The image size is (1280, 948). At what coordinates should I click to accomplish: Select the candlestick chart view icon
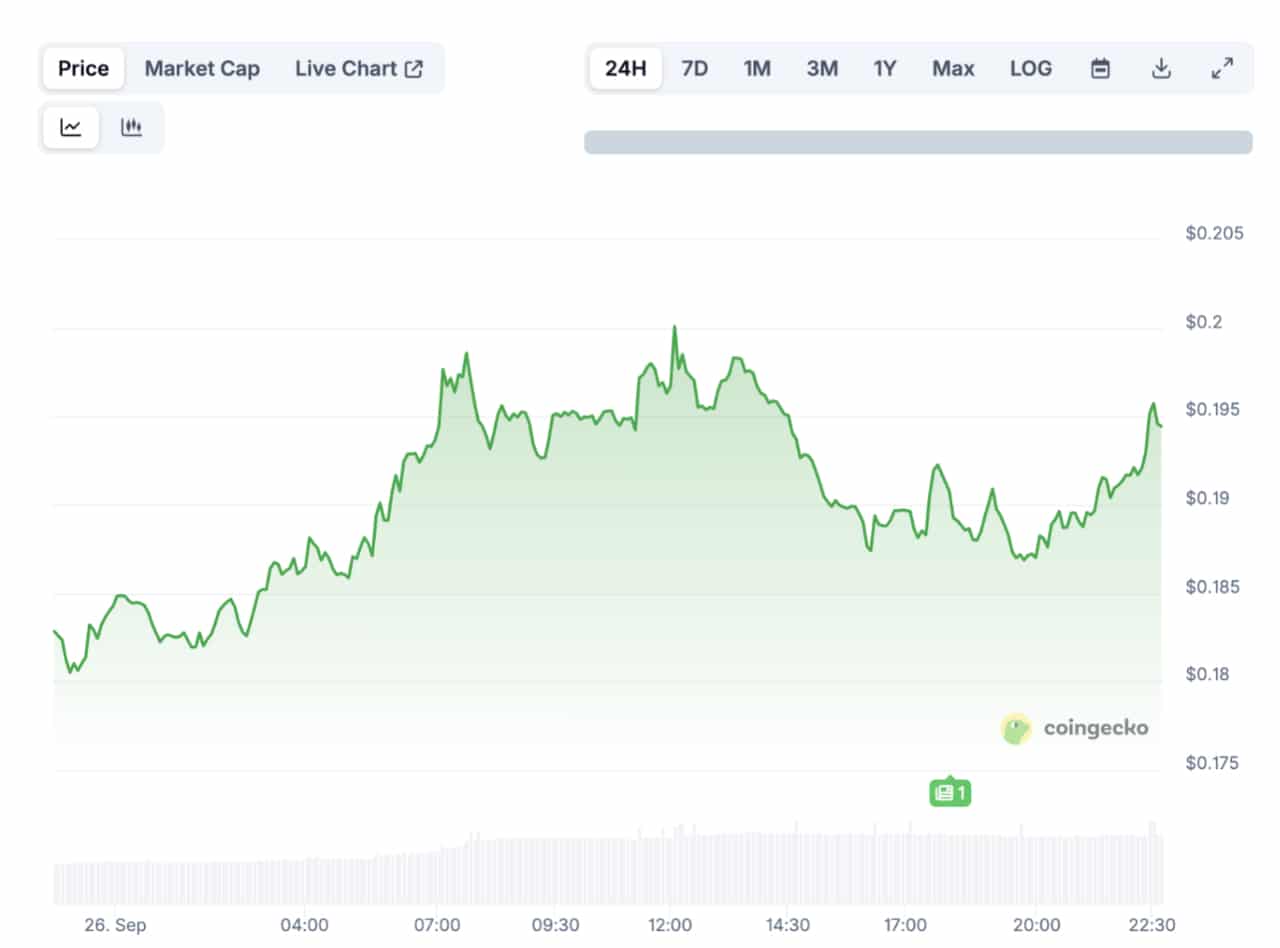pyautogui.click(x=133, y=127)
